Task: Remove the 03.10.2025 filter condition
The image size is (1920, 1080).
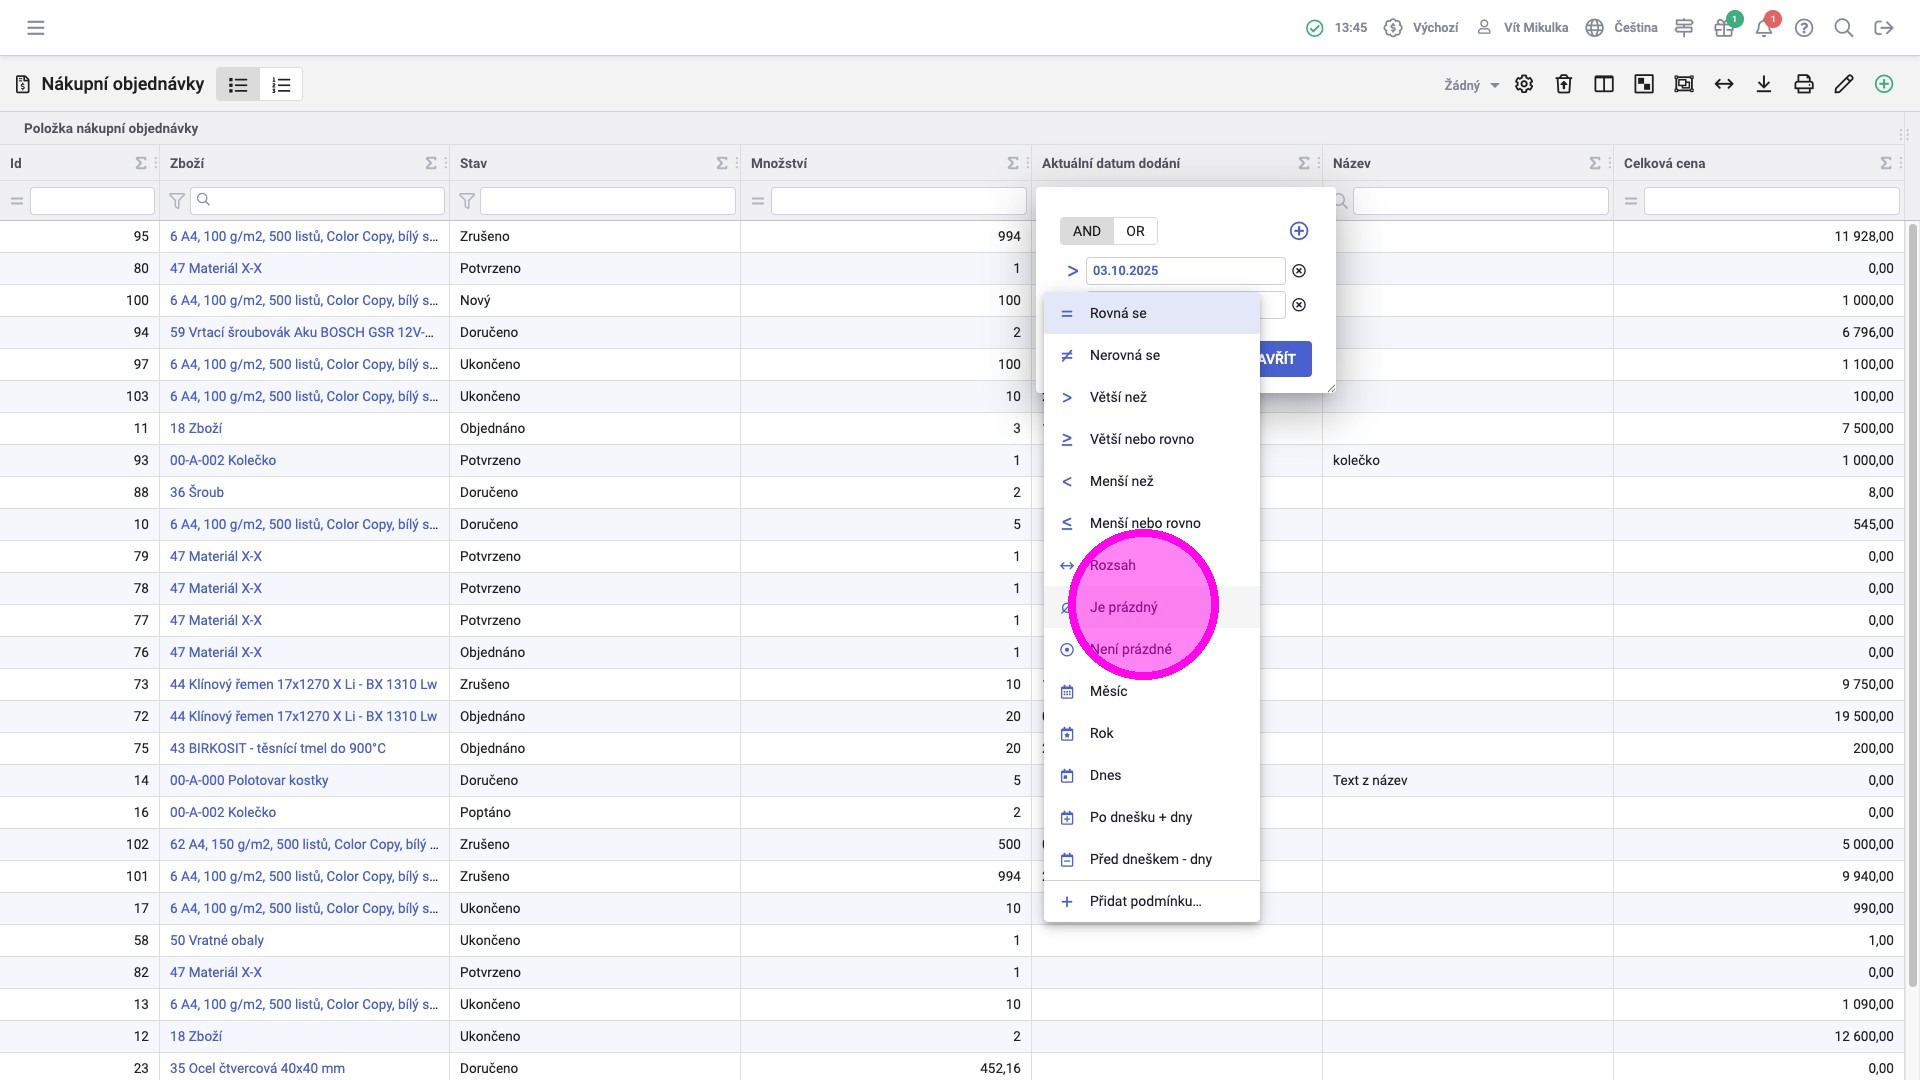Action: click(1299, 271)
